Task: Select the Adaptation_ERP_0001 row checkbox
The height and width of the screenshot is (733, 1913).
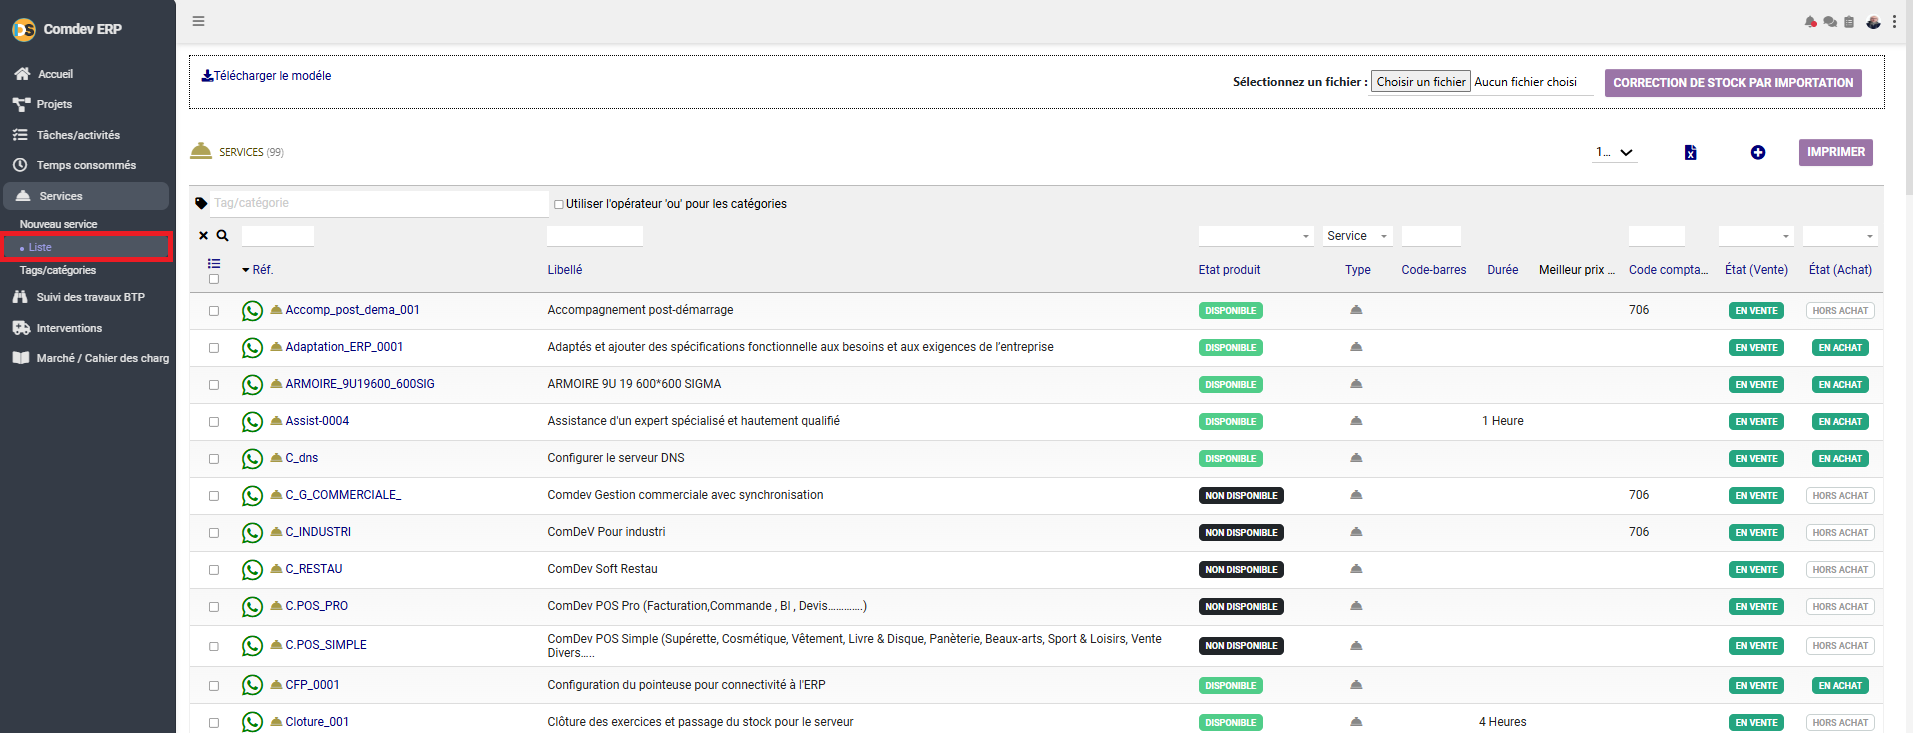Action: click(214, 348)
